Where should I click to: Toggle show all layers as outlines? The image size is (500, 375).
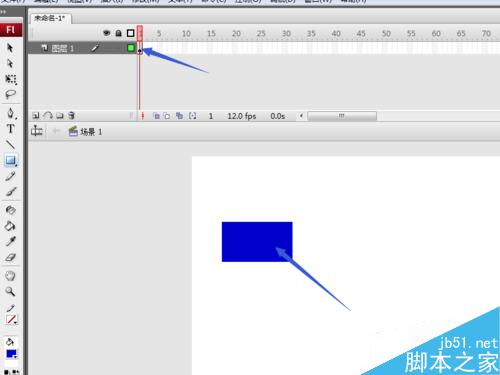[x=131, y=33]
